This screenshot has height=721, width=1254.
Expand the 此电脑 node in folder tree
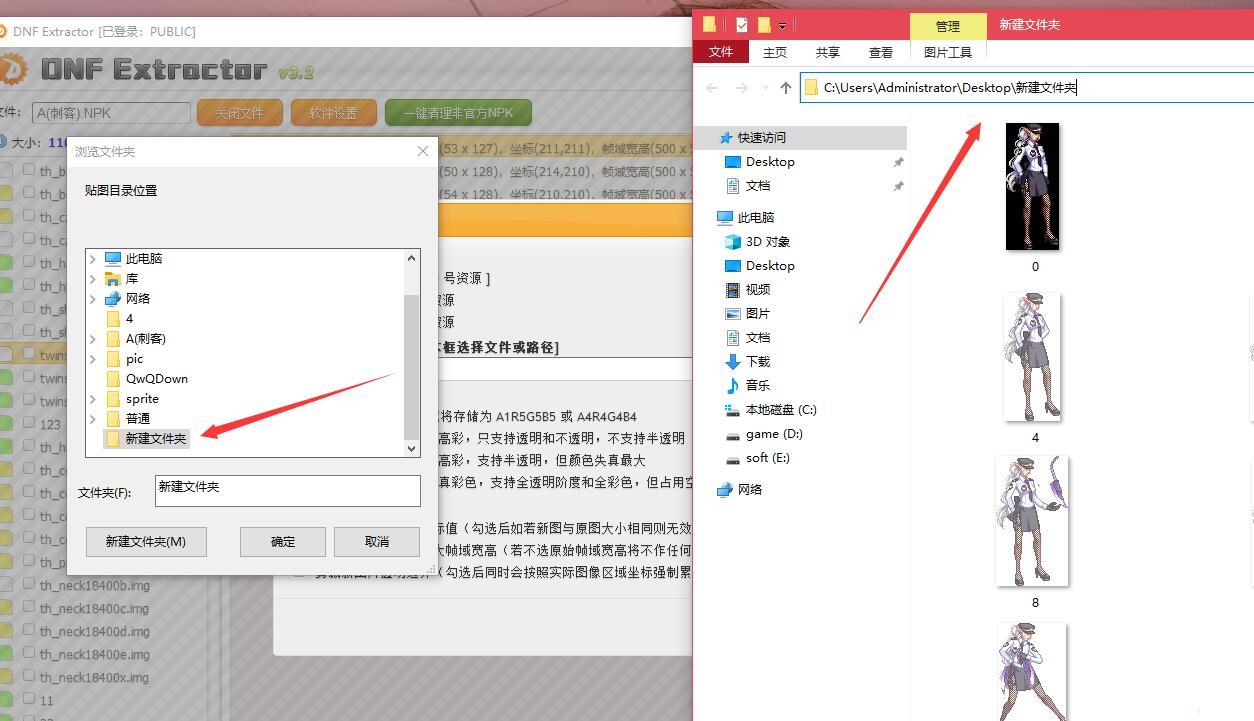93,259
